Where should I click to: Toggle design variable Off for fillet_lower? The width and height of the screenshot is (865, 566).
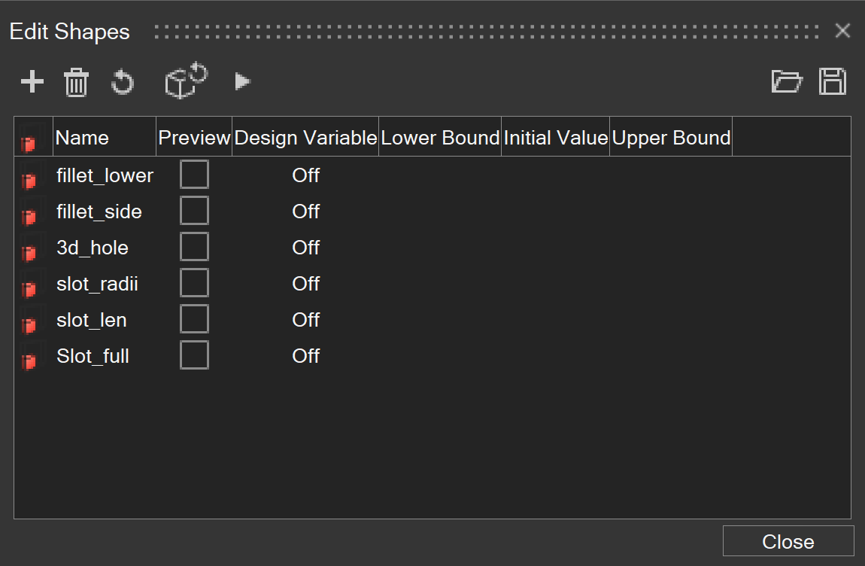click(306, 175)
